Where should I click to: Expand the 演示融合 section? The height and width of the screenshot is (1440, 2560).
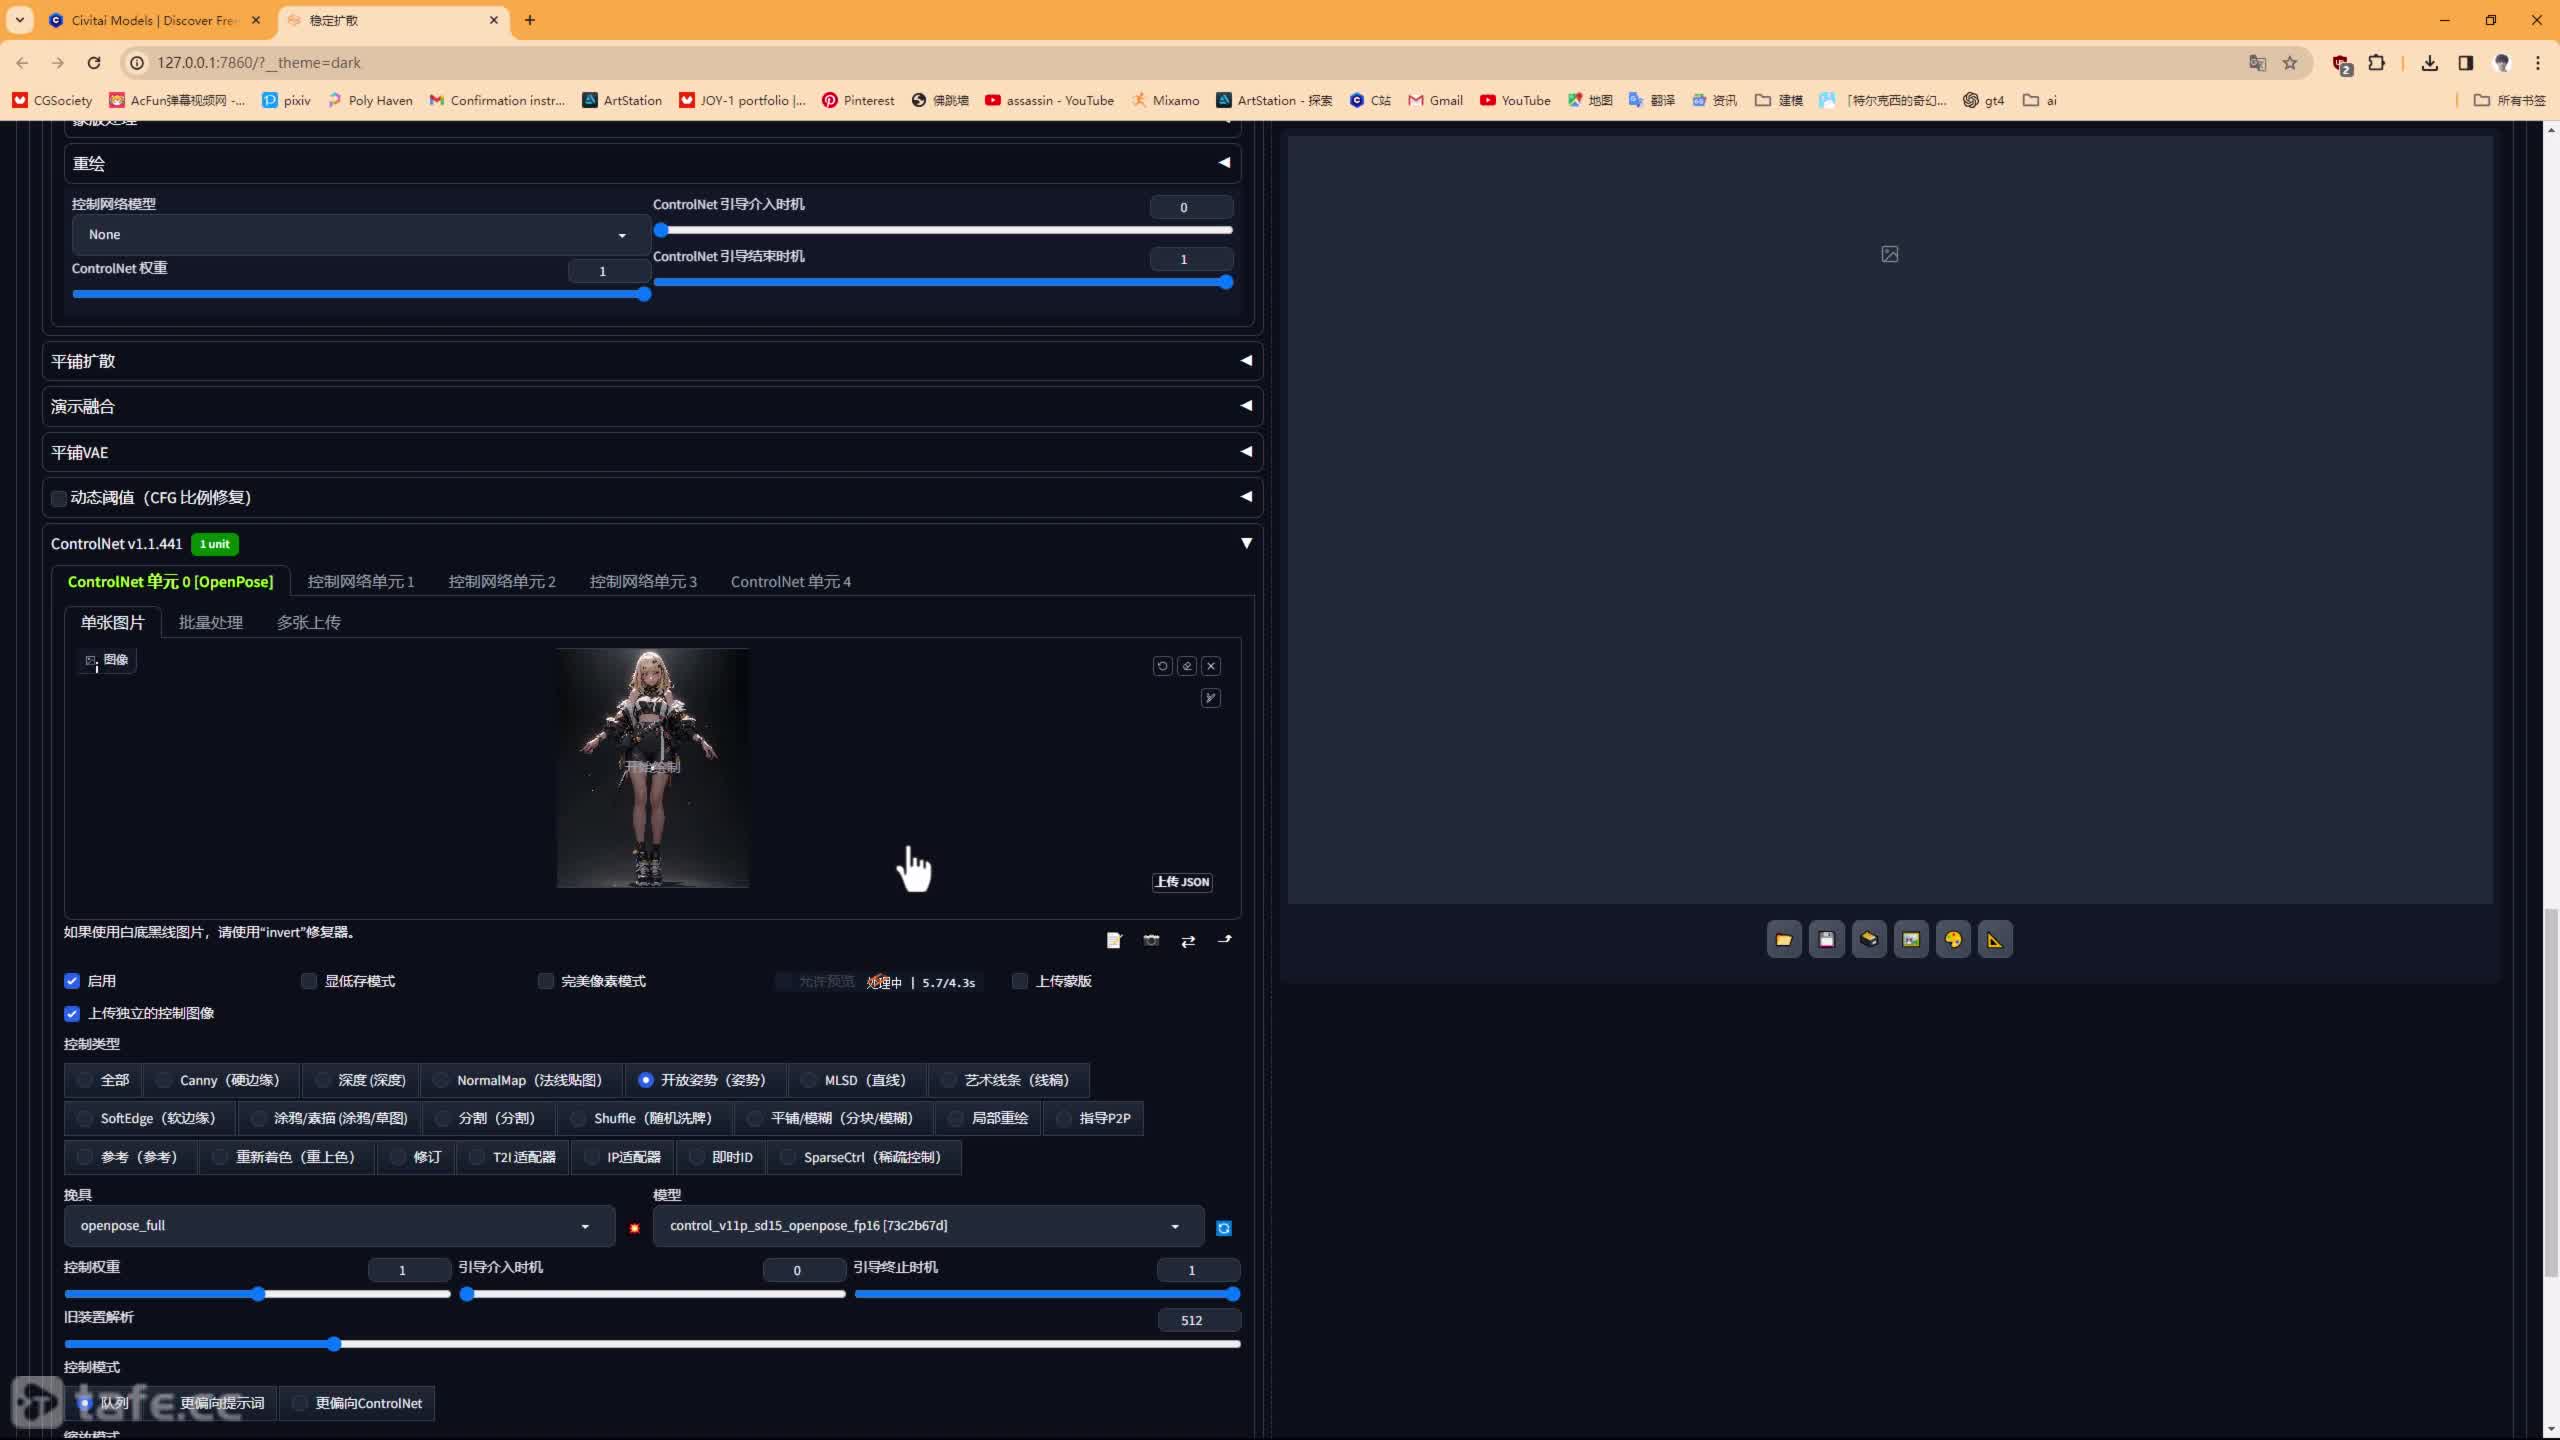point(652,406)
